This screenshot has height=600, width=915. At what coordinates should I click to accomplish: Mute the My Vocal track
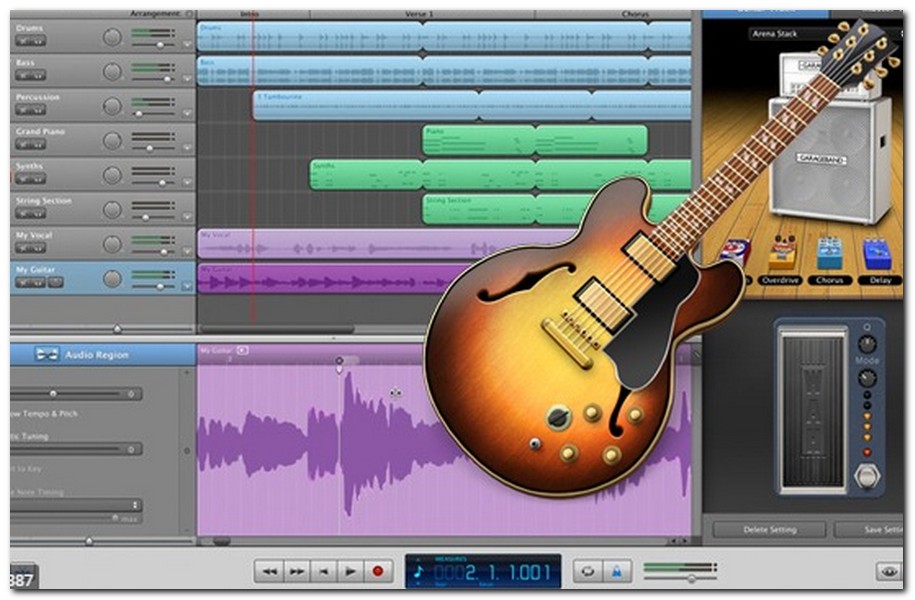(25, 245)
